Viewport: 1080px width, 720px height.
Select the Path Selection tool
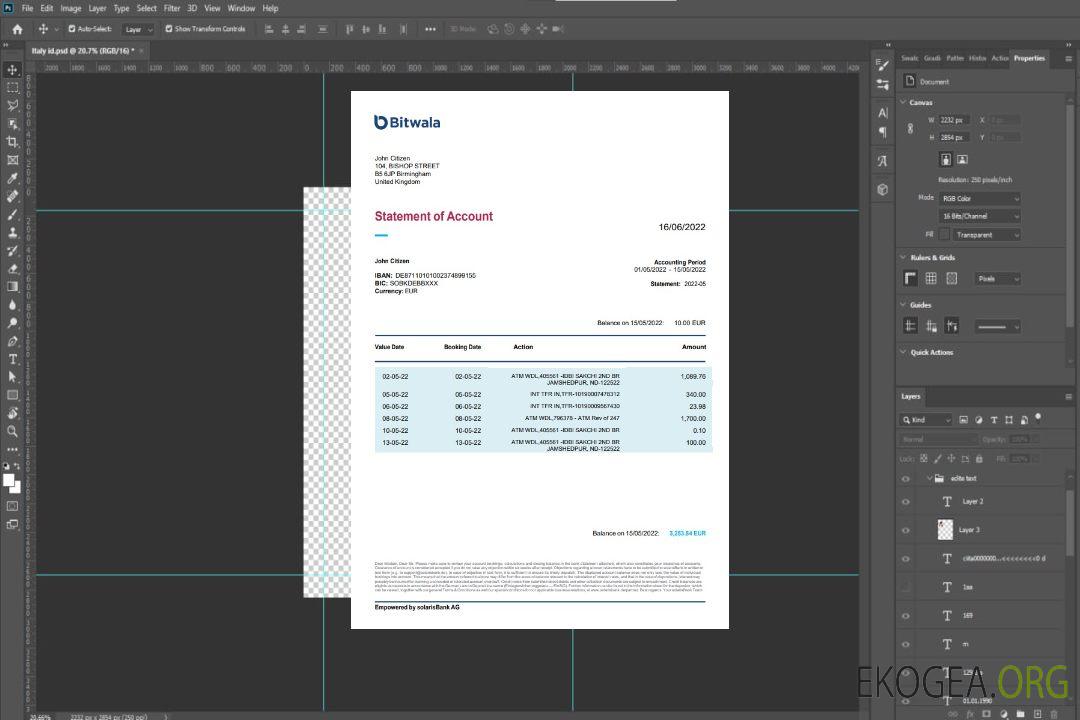12,377
